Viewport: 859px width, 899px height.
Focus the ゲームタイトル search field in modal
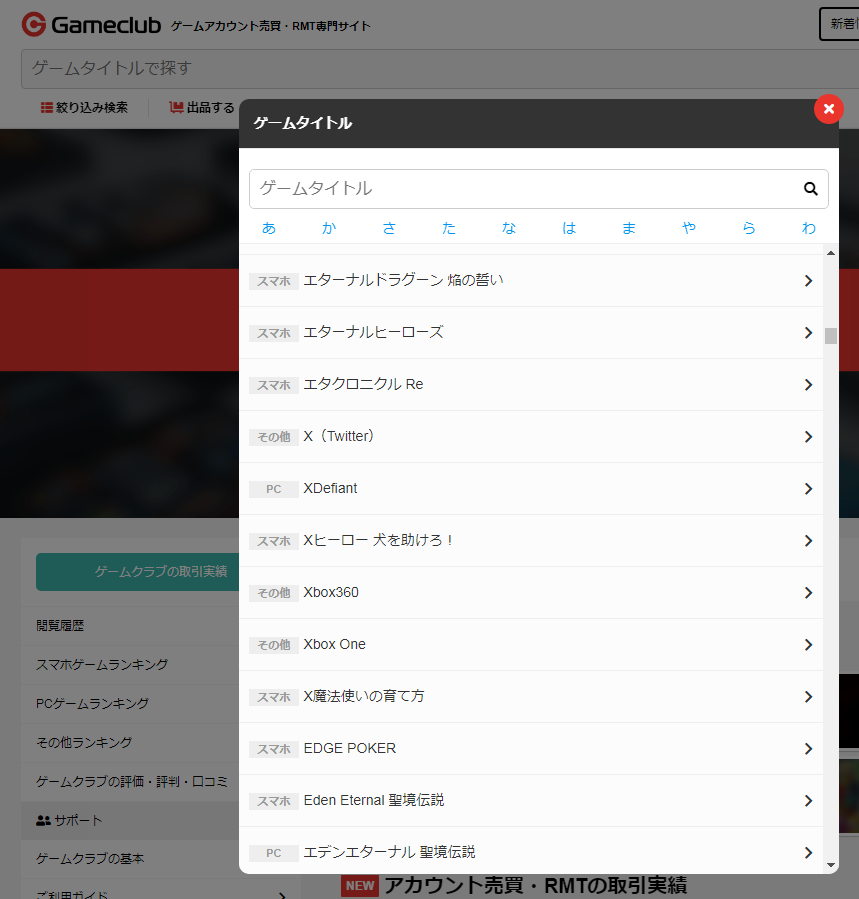point(520,188)
